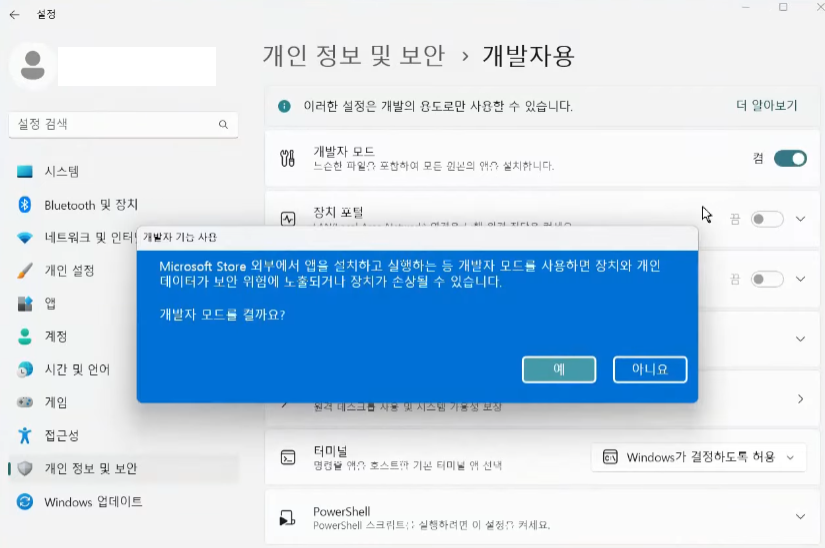This screenshot has width=825, height=548.
Task: Click the user profile avatar
Action: pyautogui.click(x=33, y=66)
